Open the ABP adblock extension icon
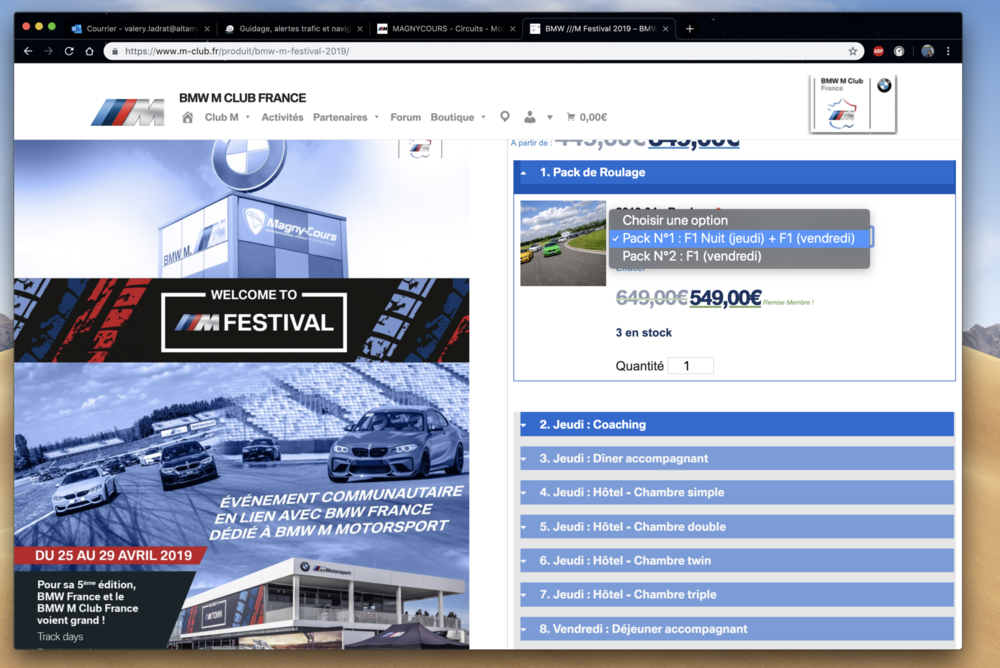Viewport: 1000px width, 668px height. (878, 51)
